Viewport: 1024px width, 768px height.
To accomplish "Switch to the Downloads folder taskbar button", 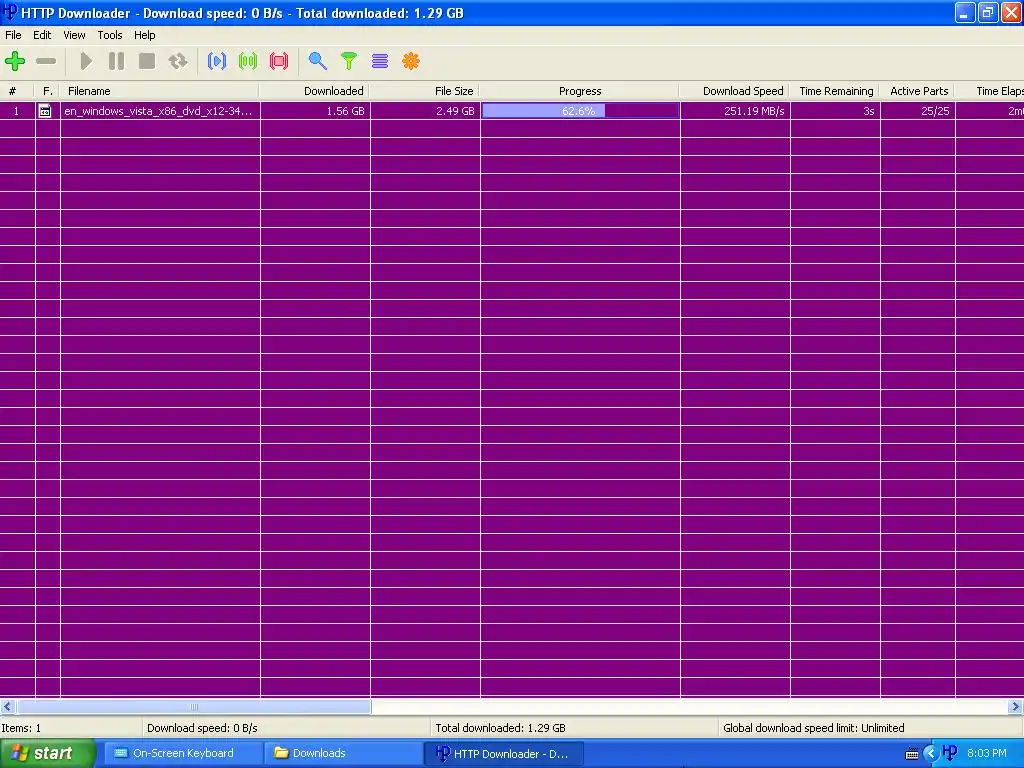I will [x=343, y=753].
